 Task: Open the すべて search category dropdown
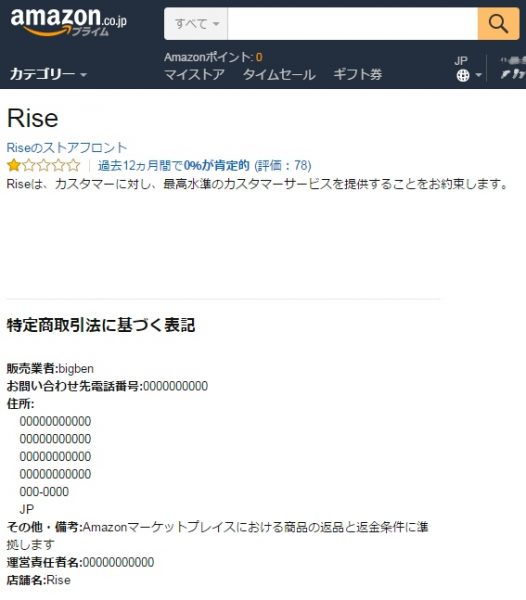click(x=196, y=24)
